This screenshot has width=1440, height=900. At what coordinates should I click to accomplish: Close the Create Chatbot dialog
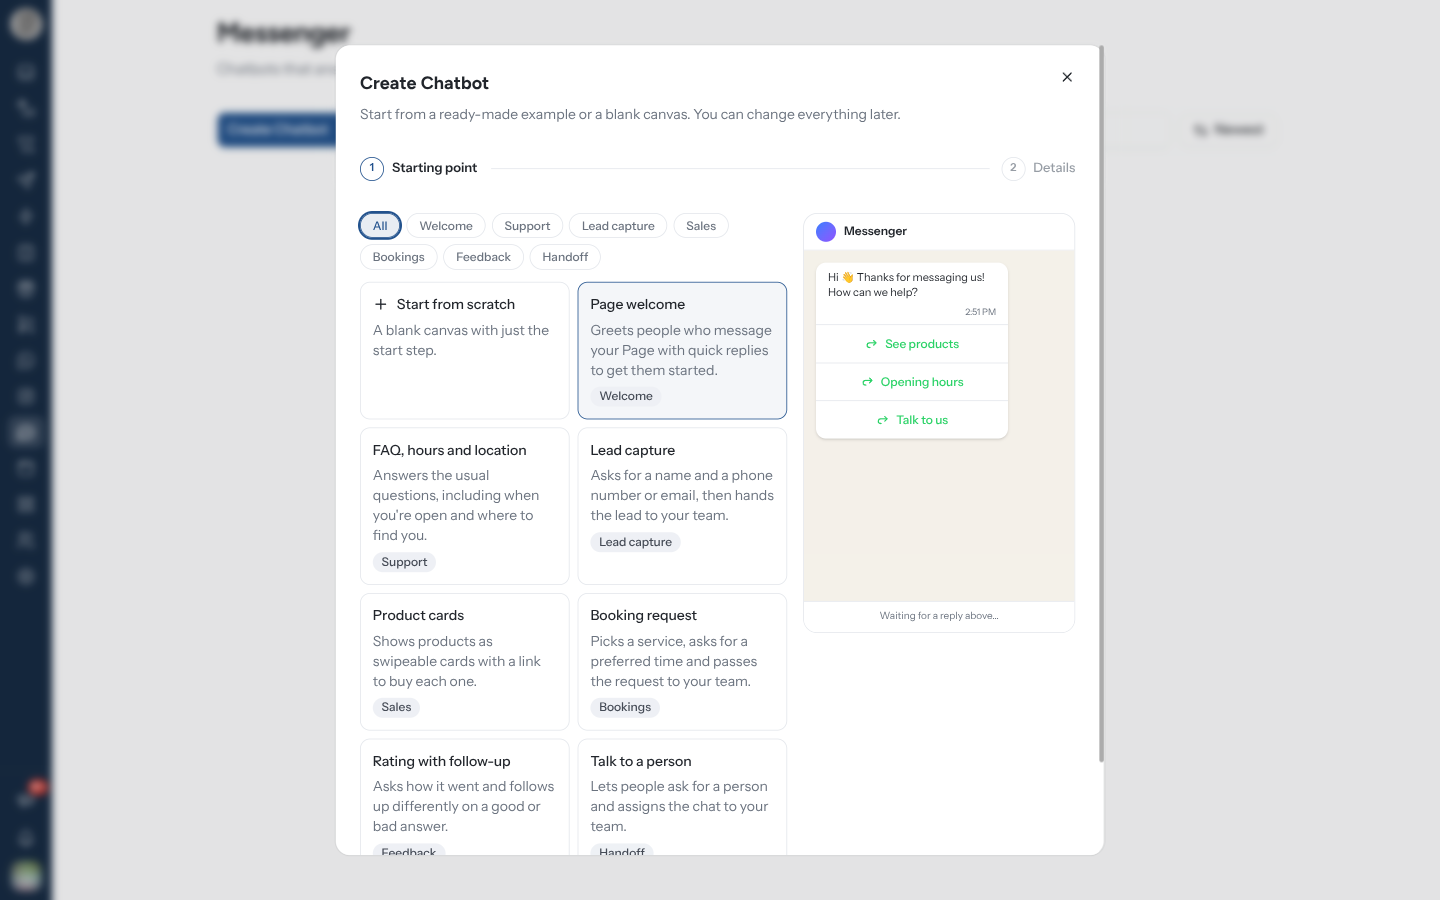(1067, 77)
